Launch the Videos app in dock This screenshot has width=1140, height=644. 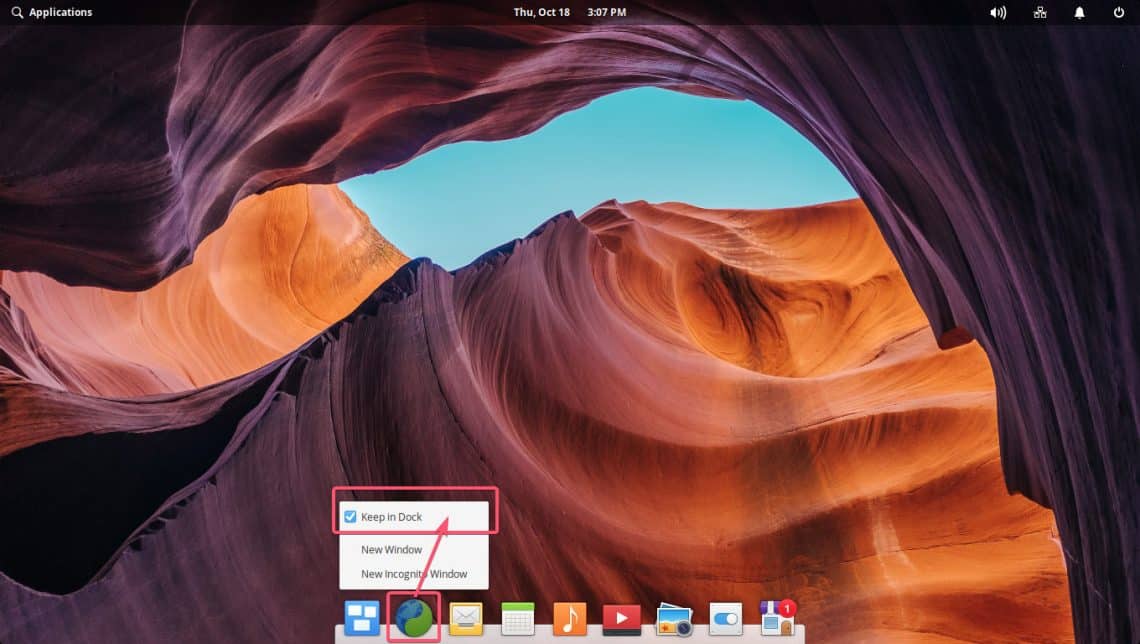[x=622, y=619]
